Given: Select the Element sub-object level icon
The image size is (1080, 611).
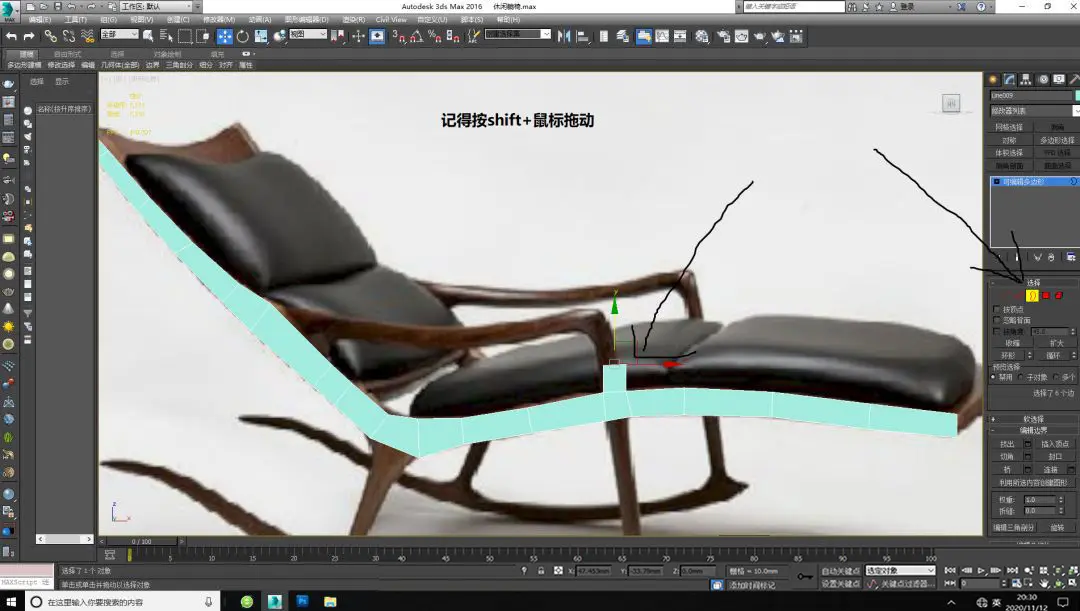Looking at the screenshot, I should [1059, 296].
